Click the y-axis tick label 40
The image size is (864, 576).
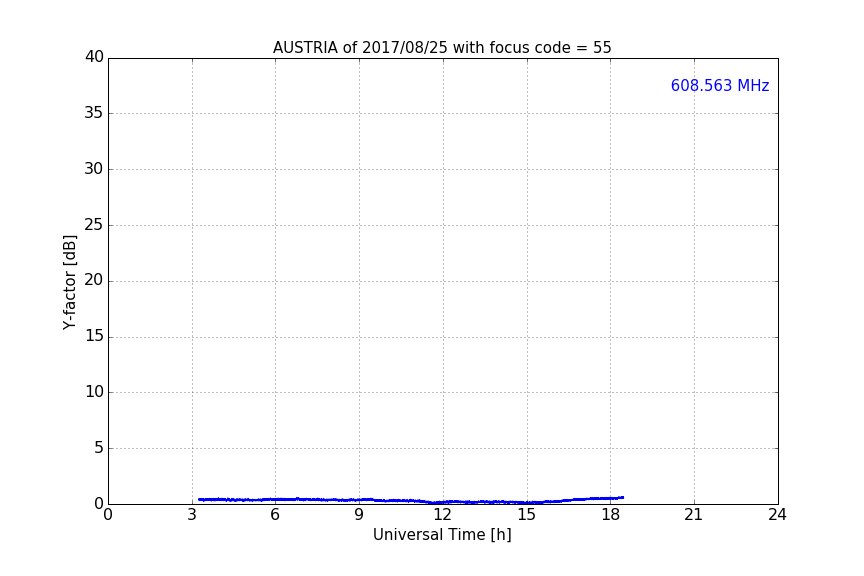94,57
